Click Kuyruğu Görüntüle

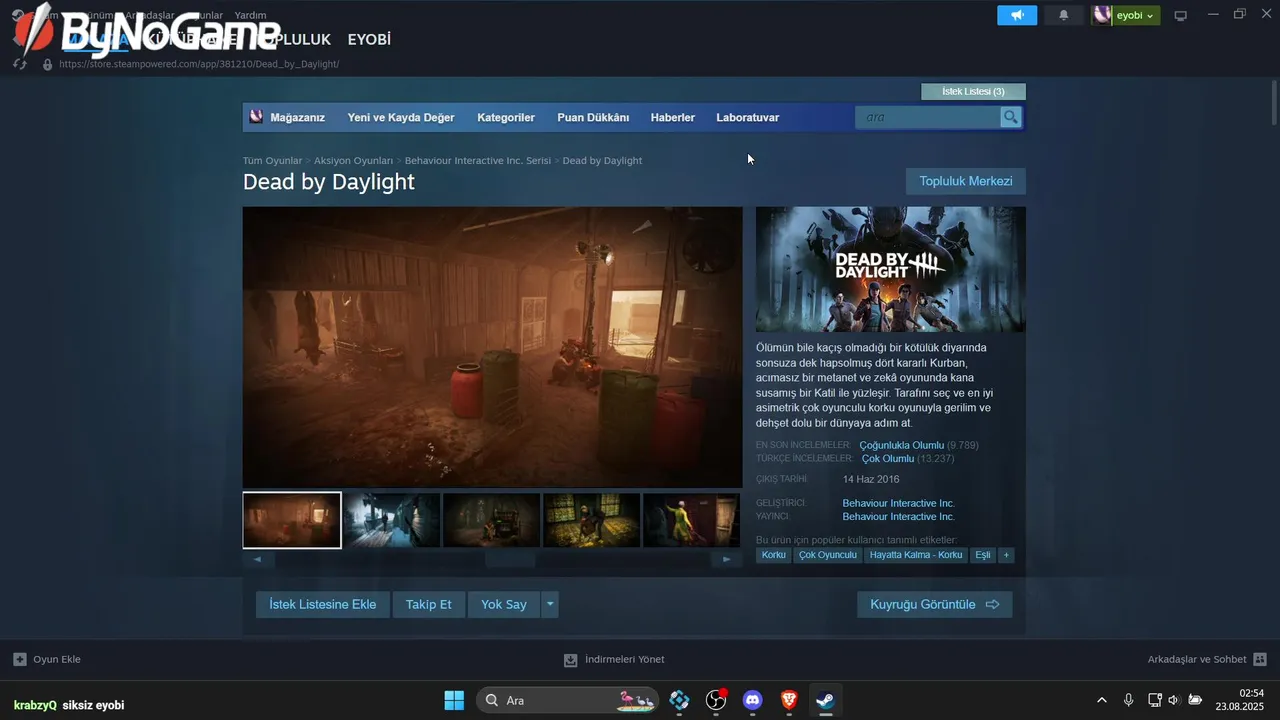click(935, 604)
